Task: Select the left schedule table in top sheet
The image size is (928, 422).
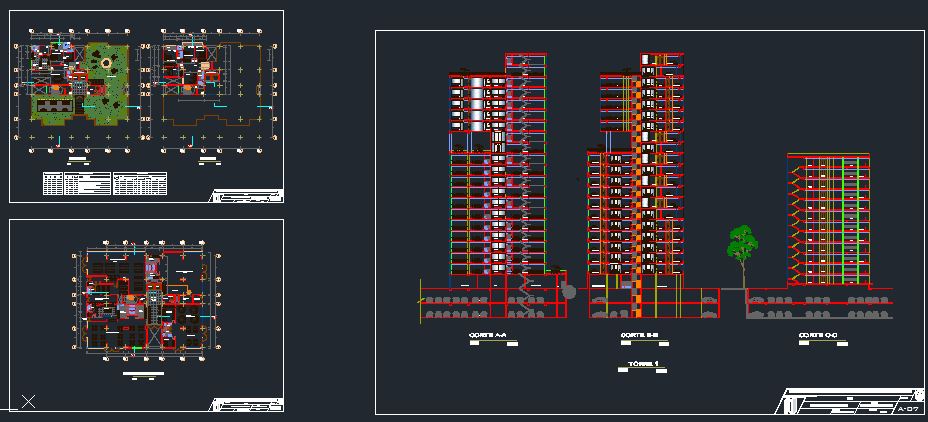Action: 75,183
